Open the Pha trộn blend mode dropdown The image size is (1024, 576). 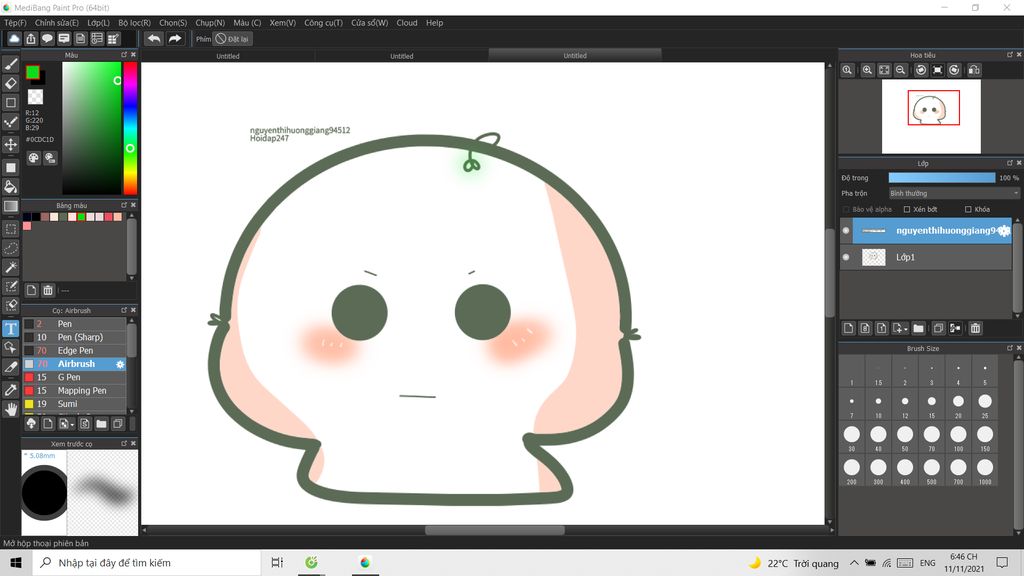(953, 193)
